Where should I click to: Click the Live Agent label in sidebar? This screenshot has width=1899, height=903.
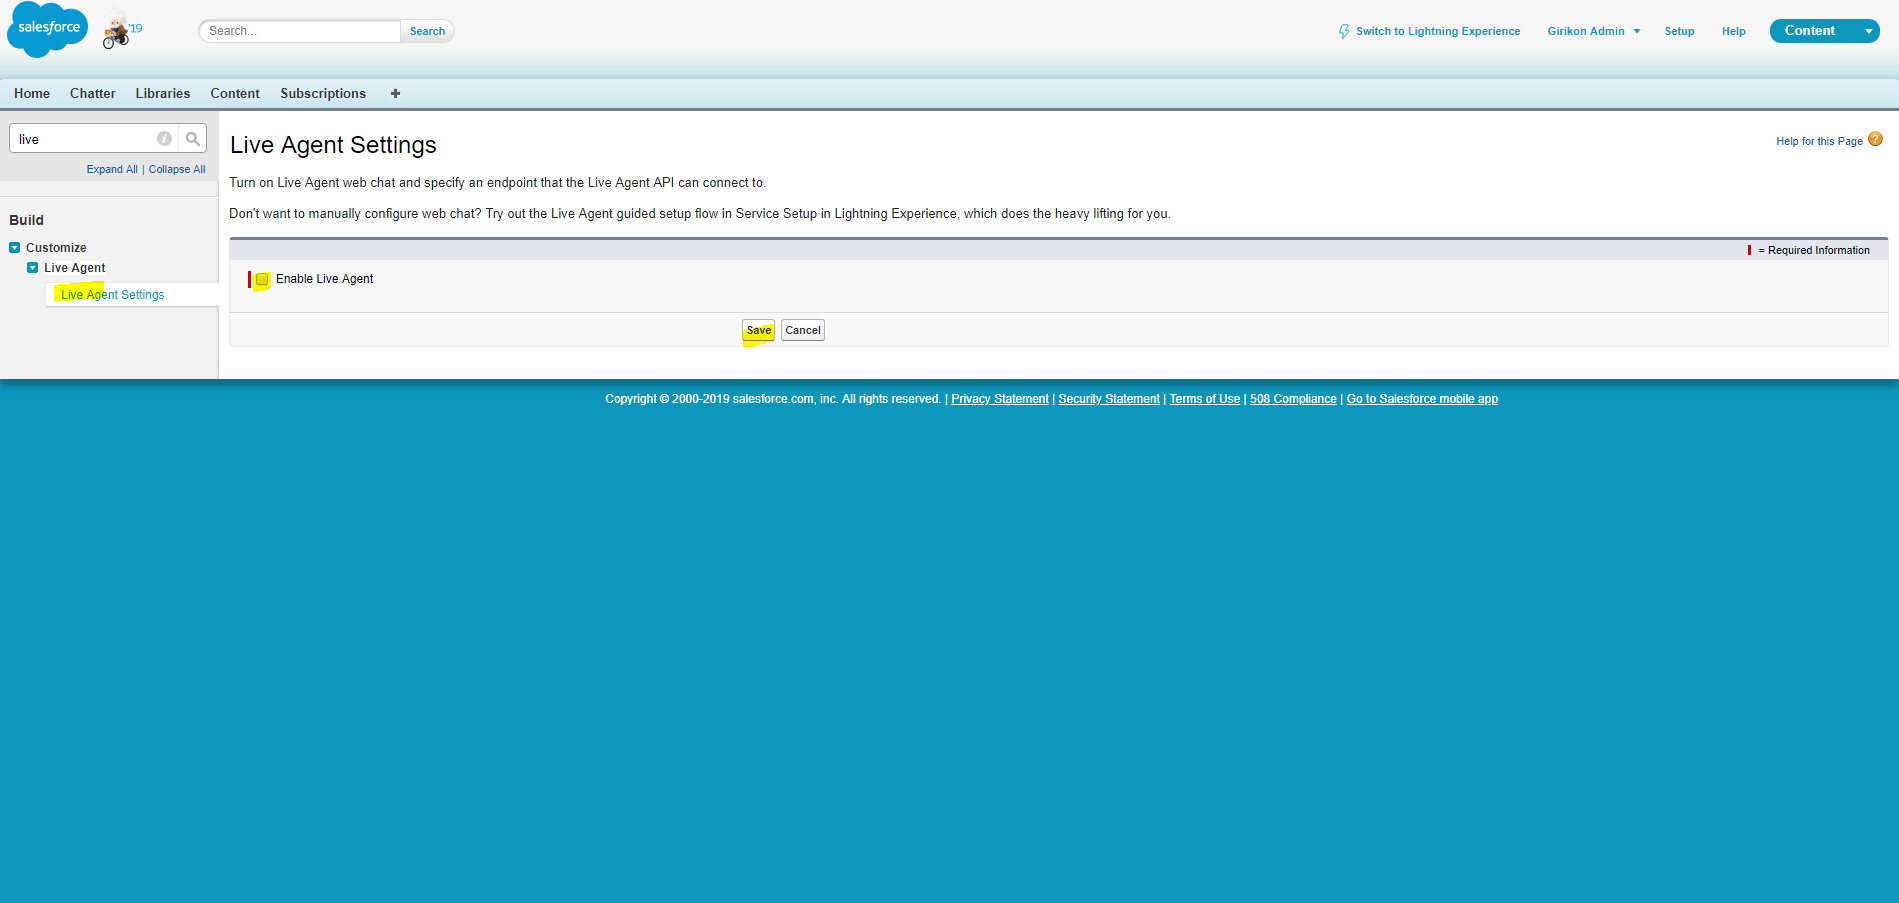click(x=75, y=268)
